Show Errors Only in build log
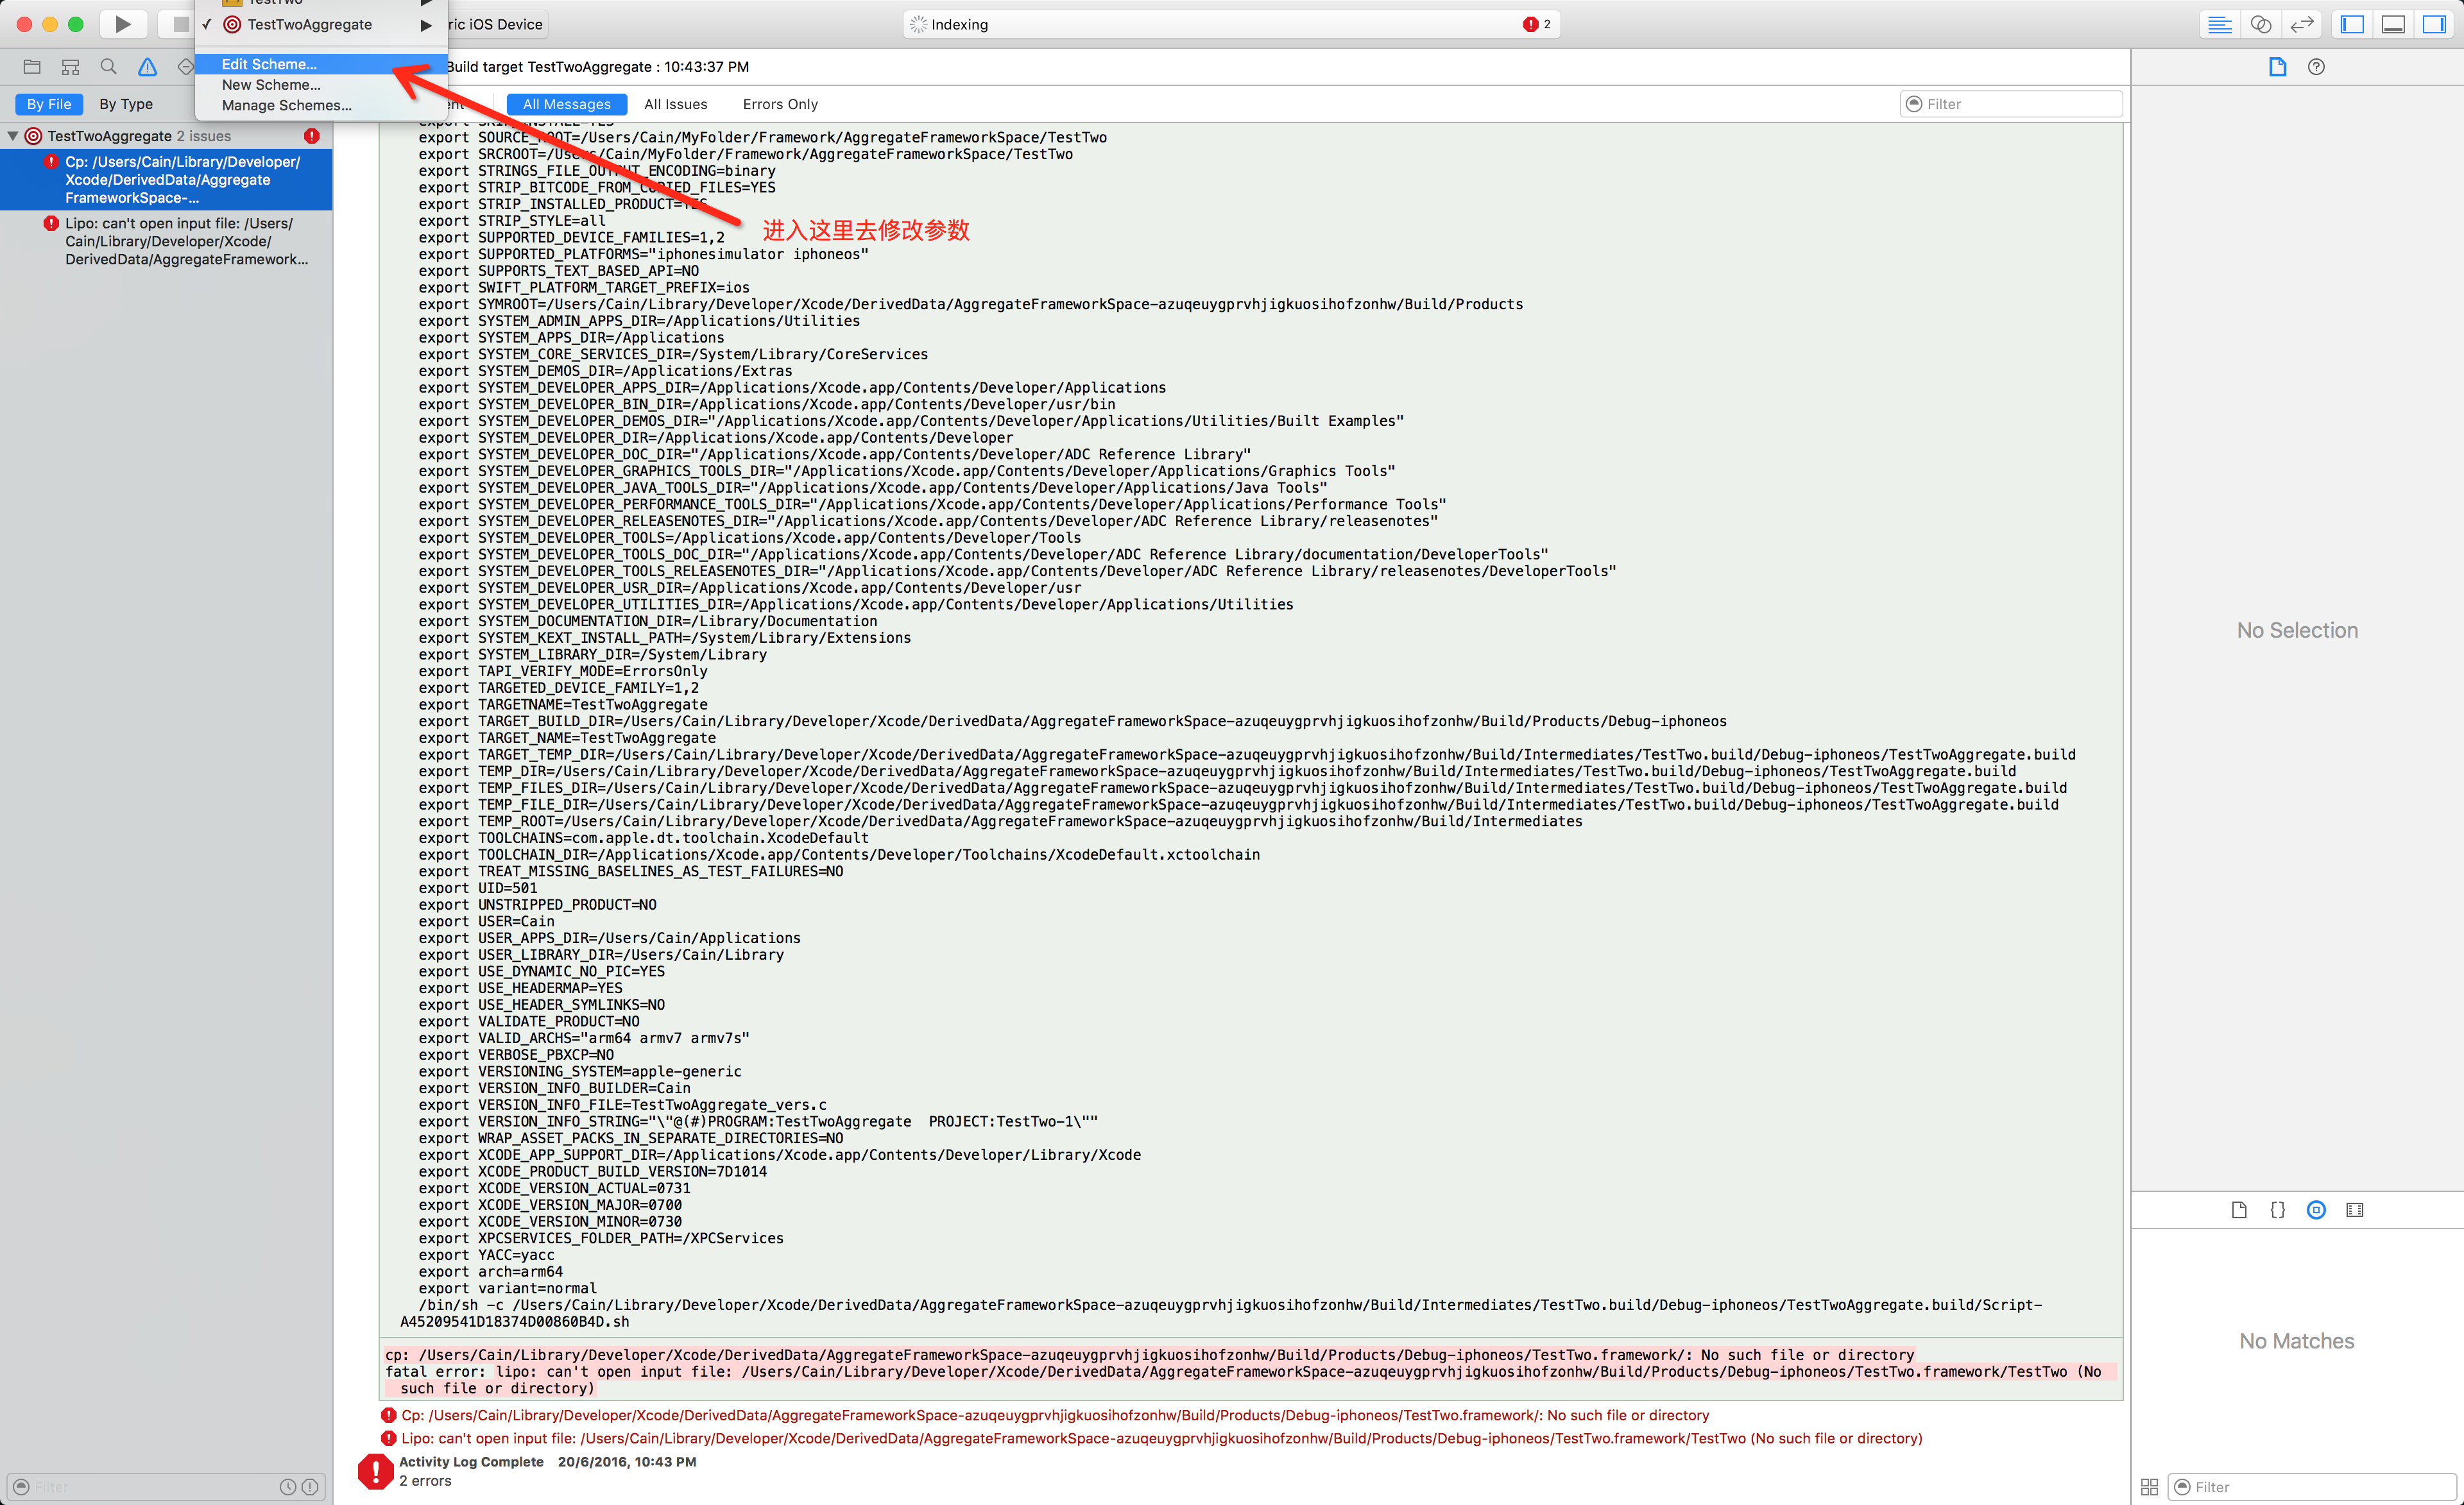 pos(780,104)
